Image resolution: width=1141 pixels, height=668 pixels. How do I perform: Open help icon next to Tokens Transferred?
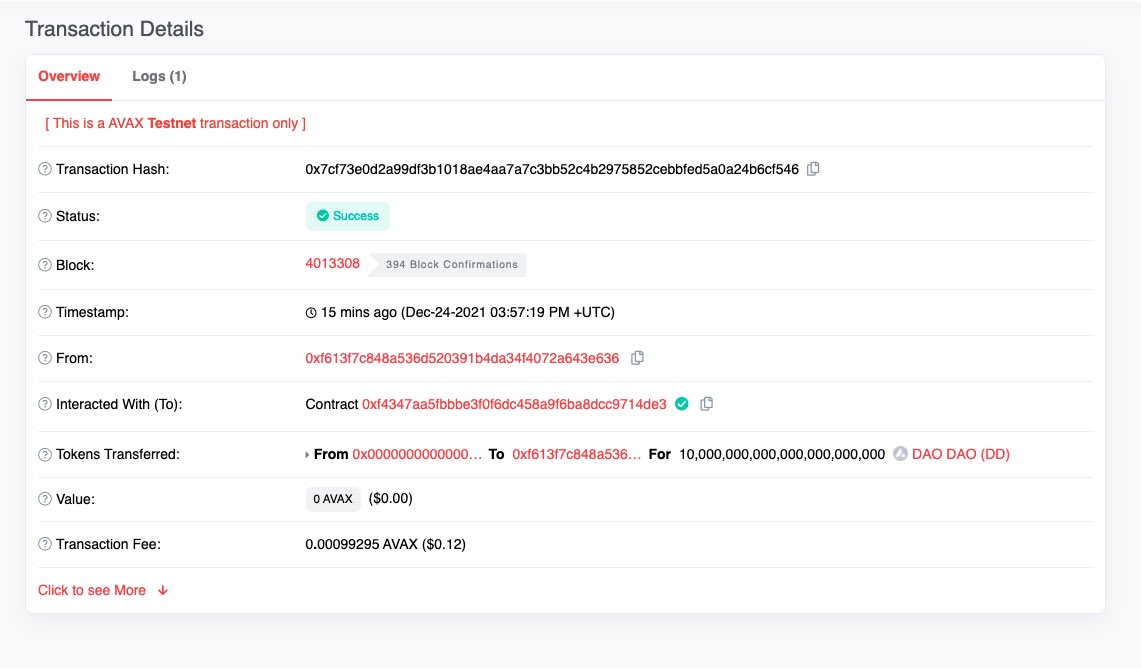pos(44,454)
